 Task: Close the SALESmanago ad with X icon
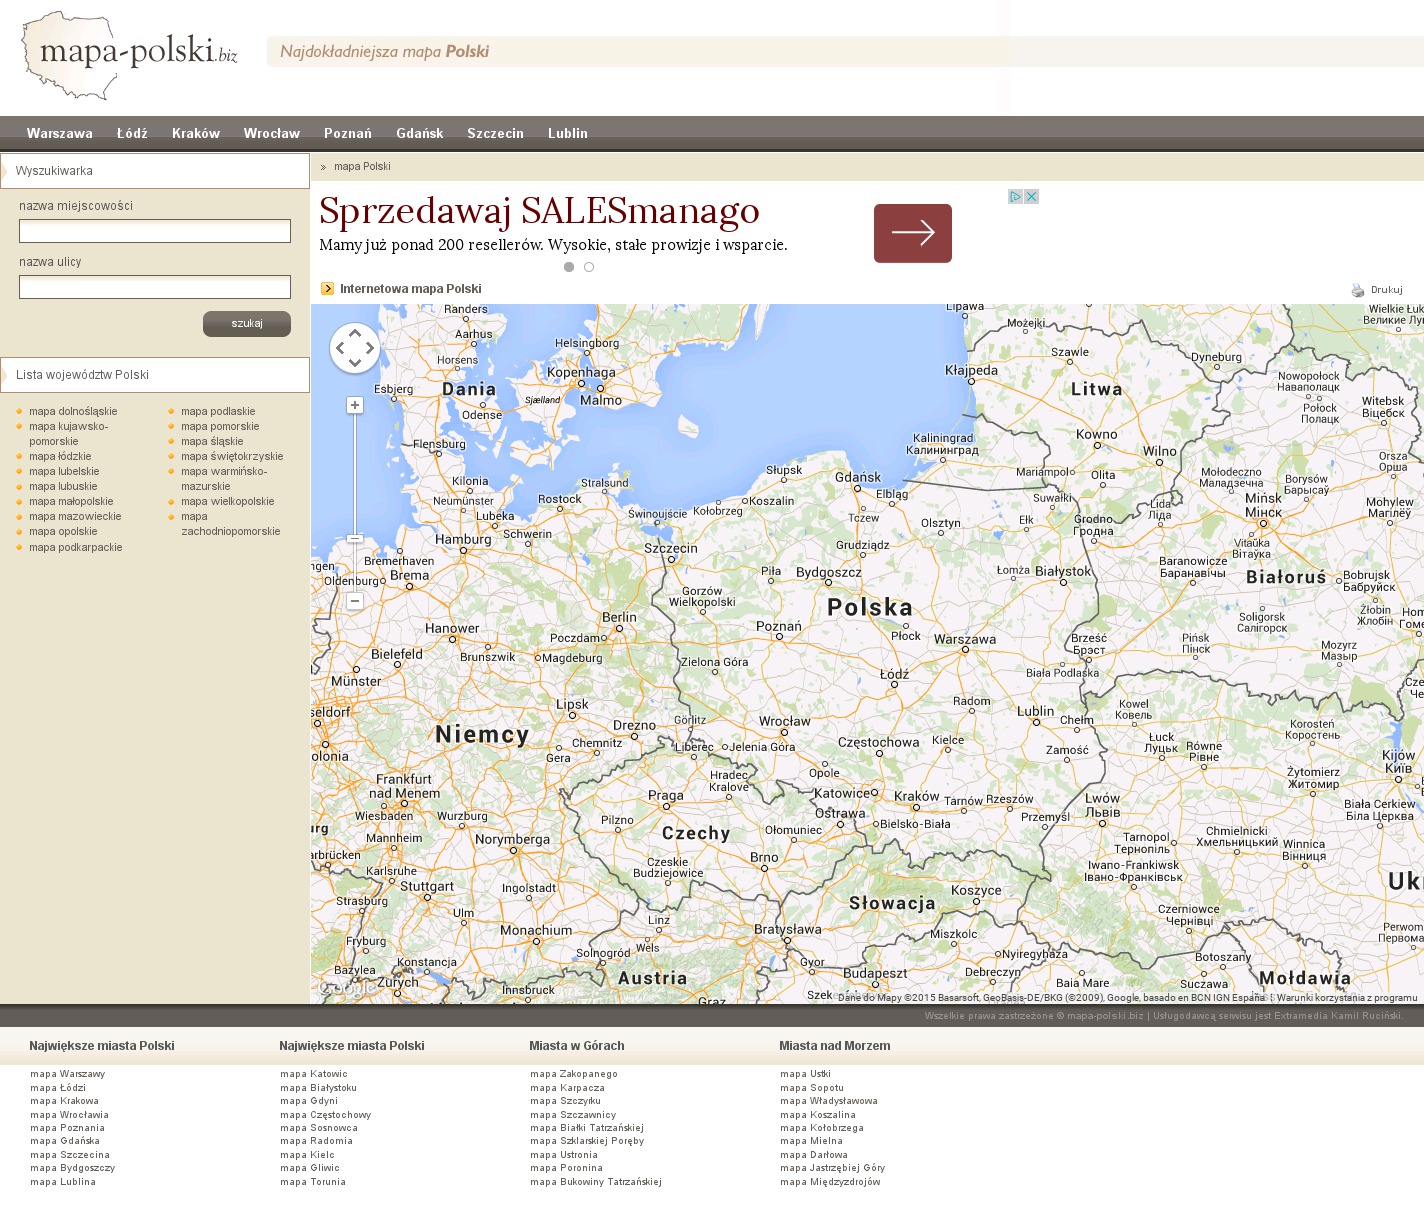coord(1031,197)
